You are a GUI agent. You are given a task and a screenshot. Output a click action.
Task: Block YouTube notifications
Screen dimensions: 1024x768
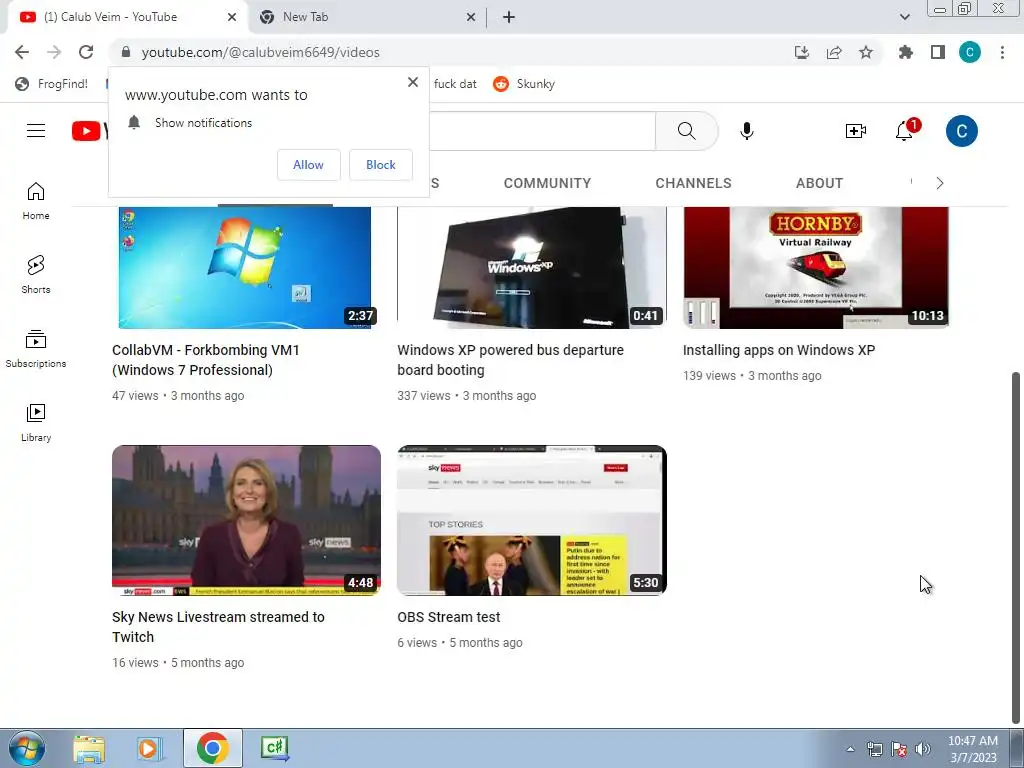pos(381,165)
